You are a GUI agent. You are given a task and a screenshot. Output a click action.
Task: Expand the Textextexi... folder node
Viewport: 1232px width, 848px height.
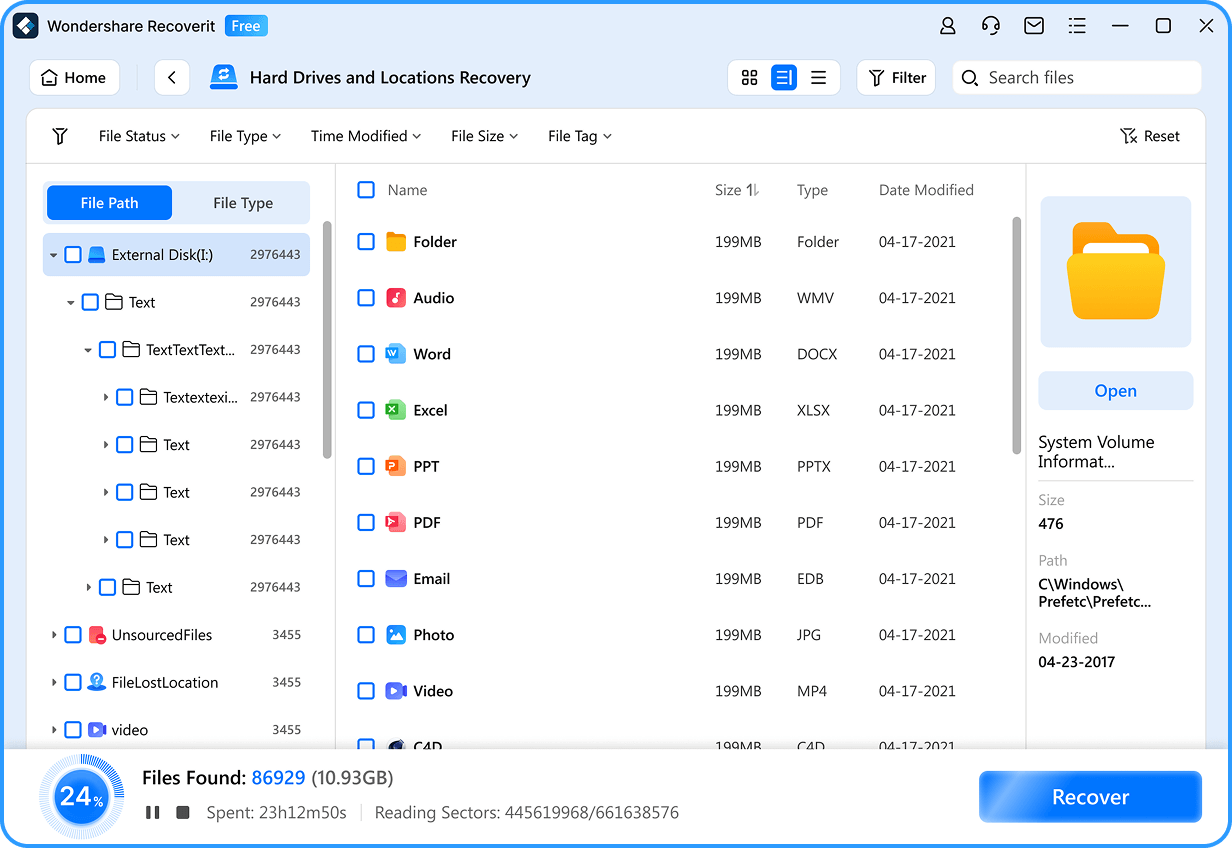pyautogui.click(x=105, y=397)
